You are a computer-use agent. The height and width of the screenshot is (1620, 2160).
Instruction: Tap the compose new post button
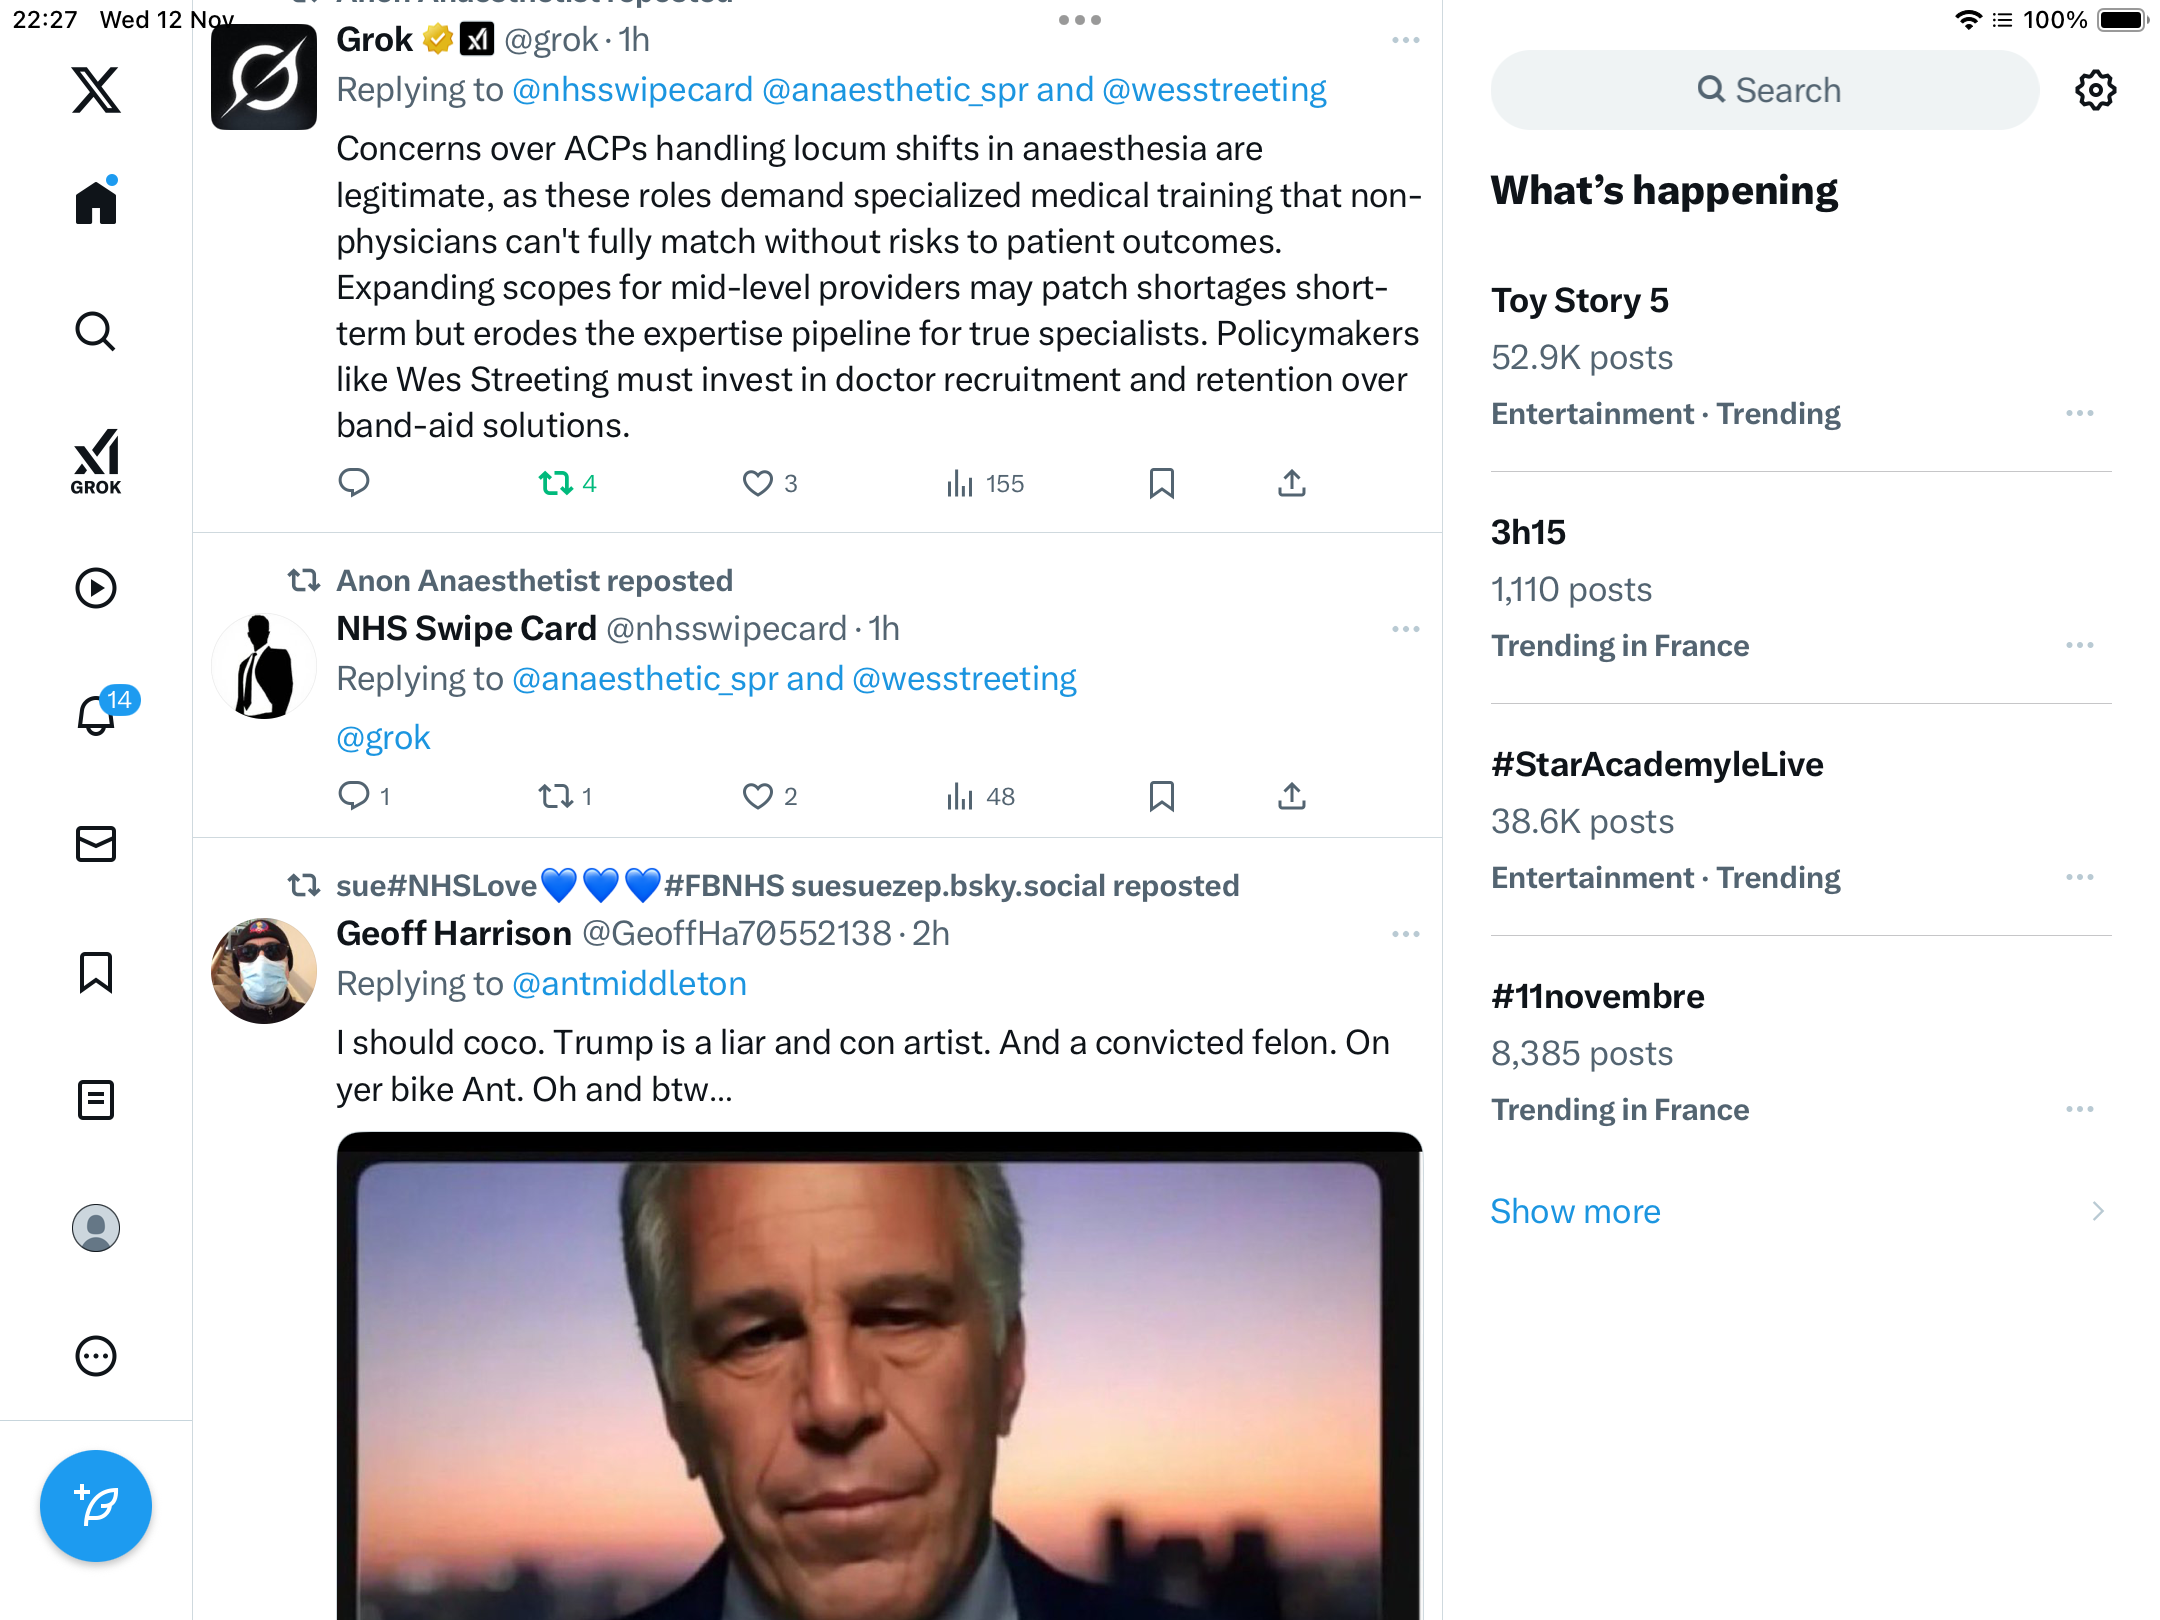pos(96,1505)
